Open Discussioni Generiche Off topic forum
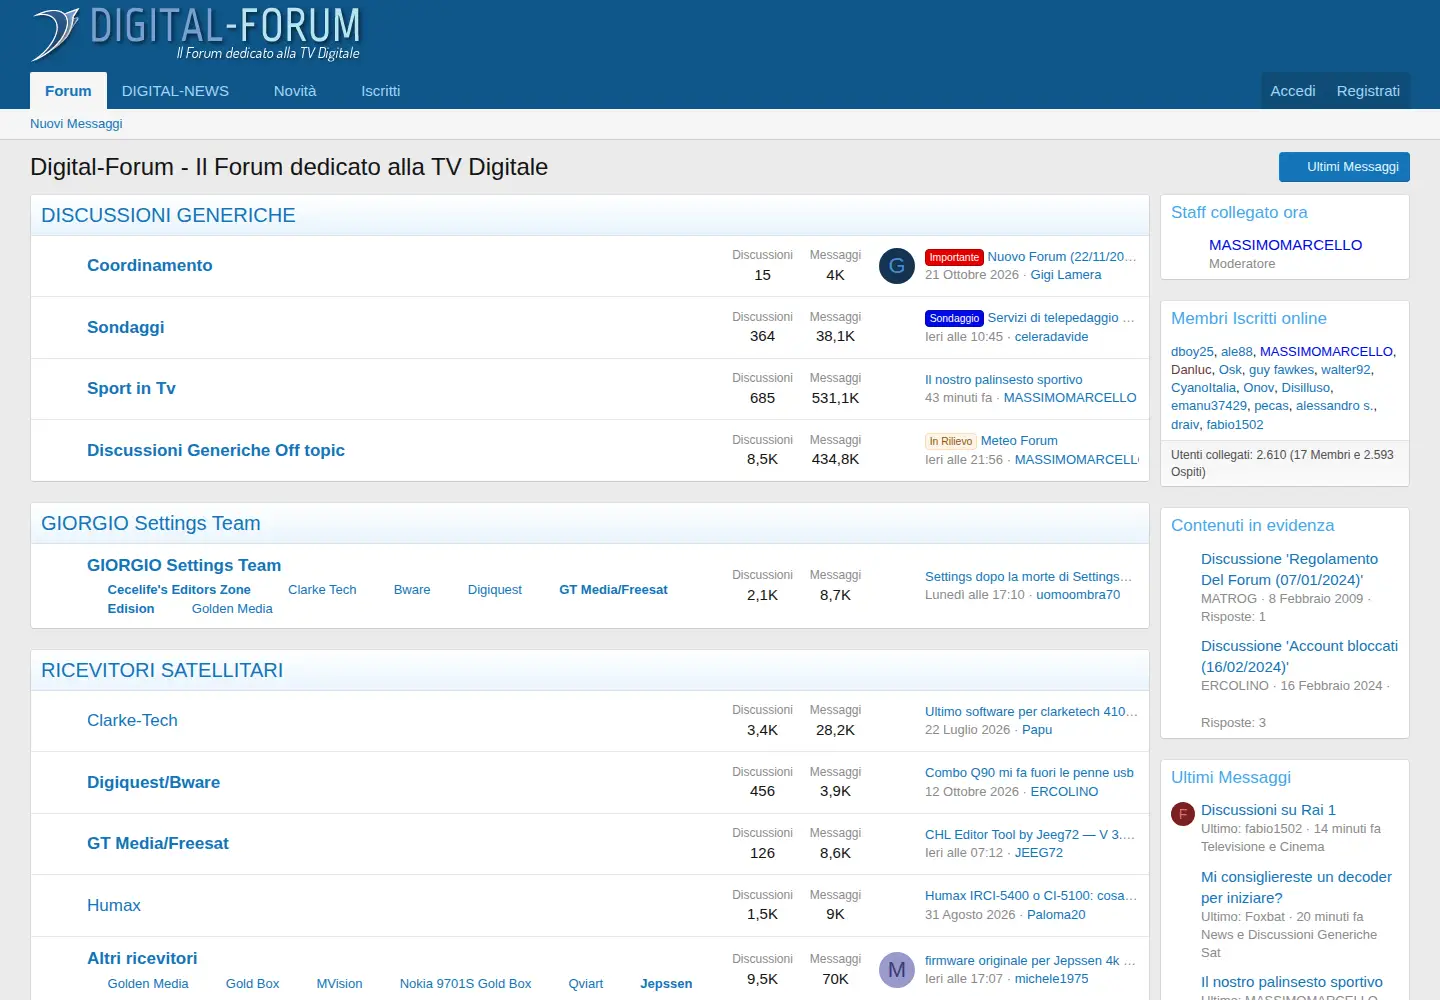1440x1000 pixels. 216,450
